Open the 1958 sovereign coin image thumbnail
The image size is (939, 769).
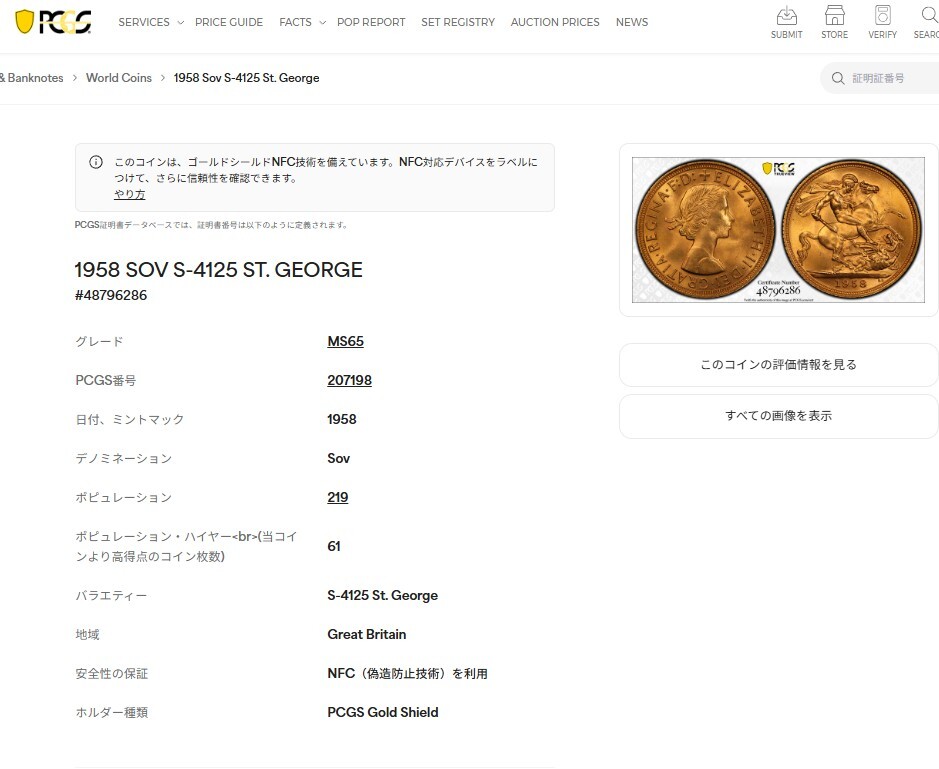[x=779, y=230]
